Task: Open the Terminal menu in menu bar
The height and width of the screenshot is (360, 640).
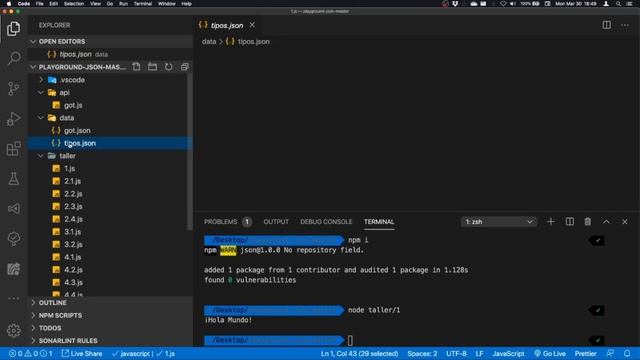Action: click(x=143, y=4)
